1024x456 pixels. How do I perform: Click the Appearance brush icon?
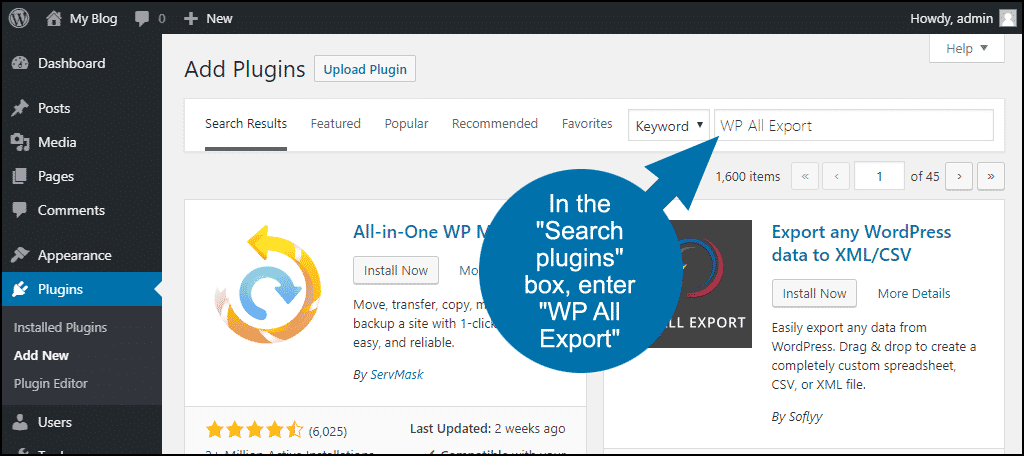(x=21, y=255)
